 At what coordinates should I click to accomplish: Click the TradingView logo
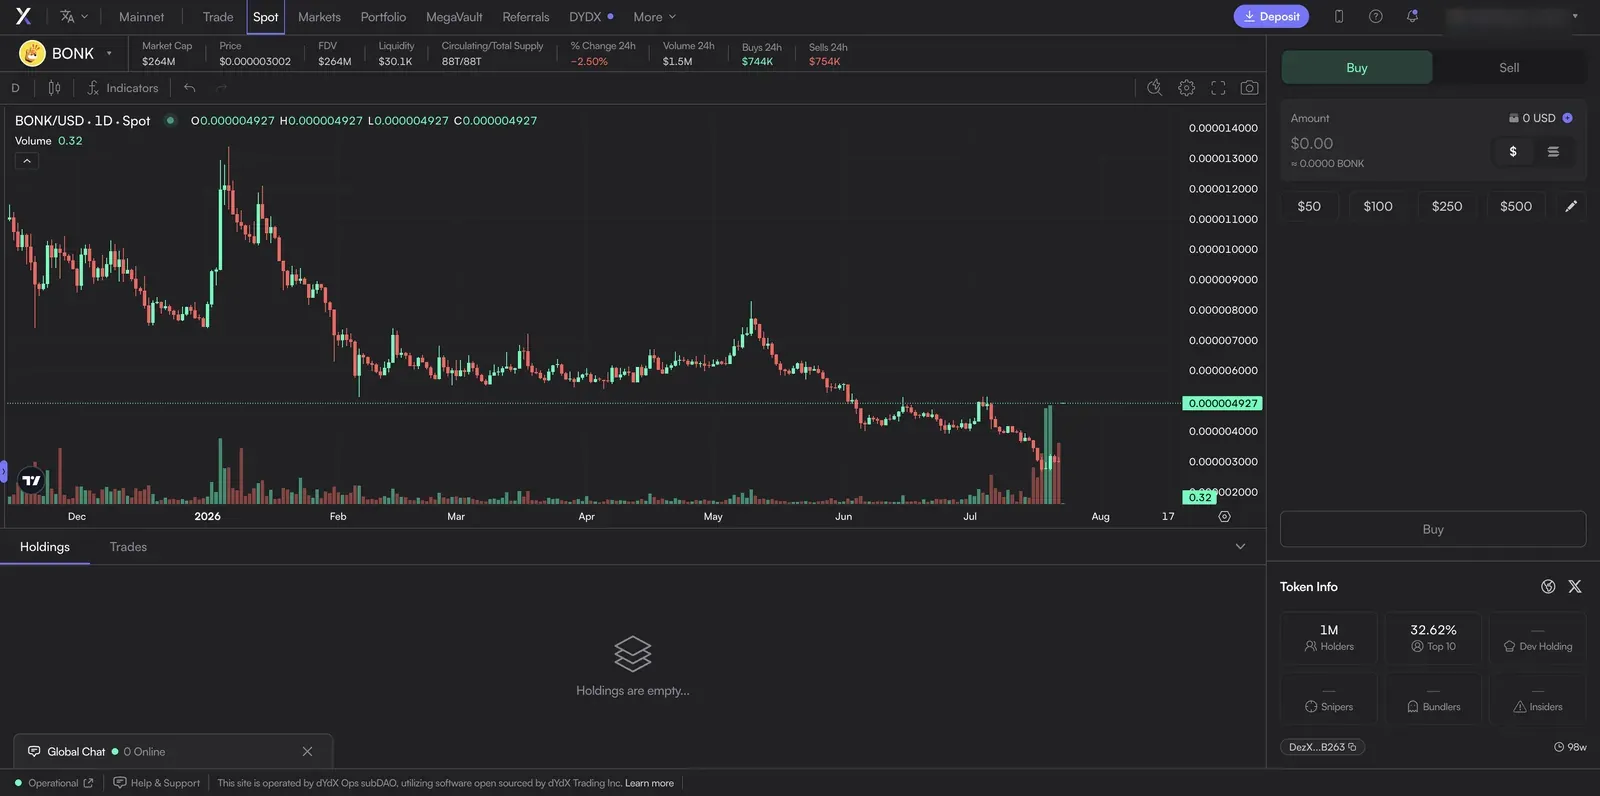(31, 480)
